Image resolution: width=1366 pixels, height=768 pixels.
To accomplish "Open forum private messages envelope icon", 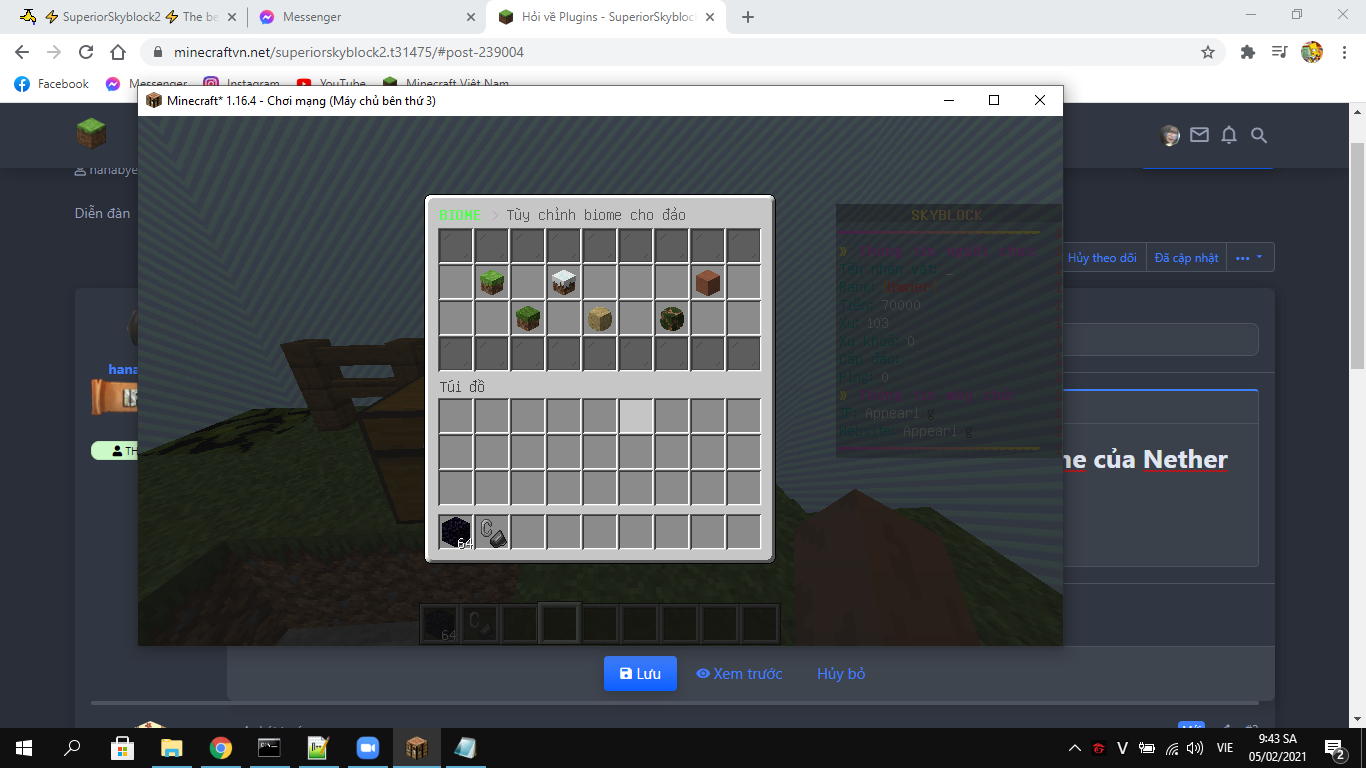I will click(x=1199, y=135).
